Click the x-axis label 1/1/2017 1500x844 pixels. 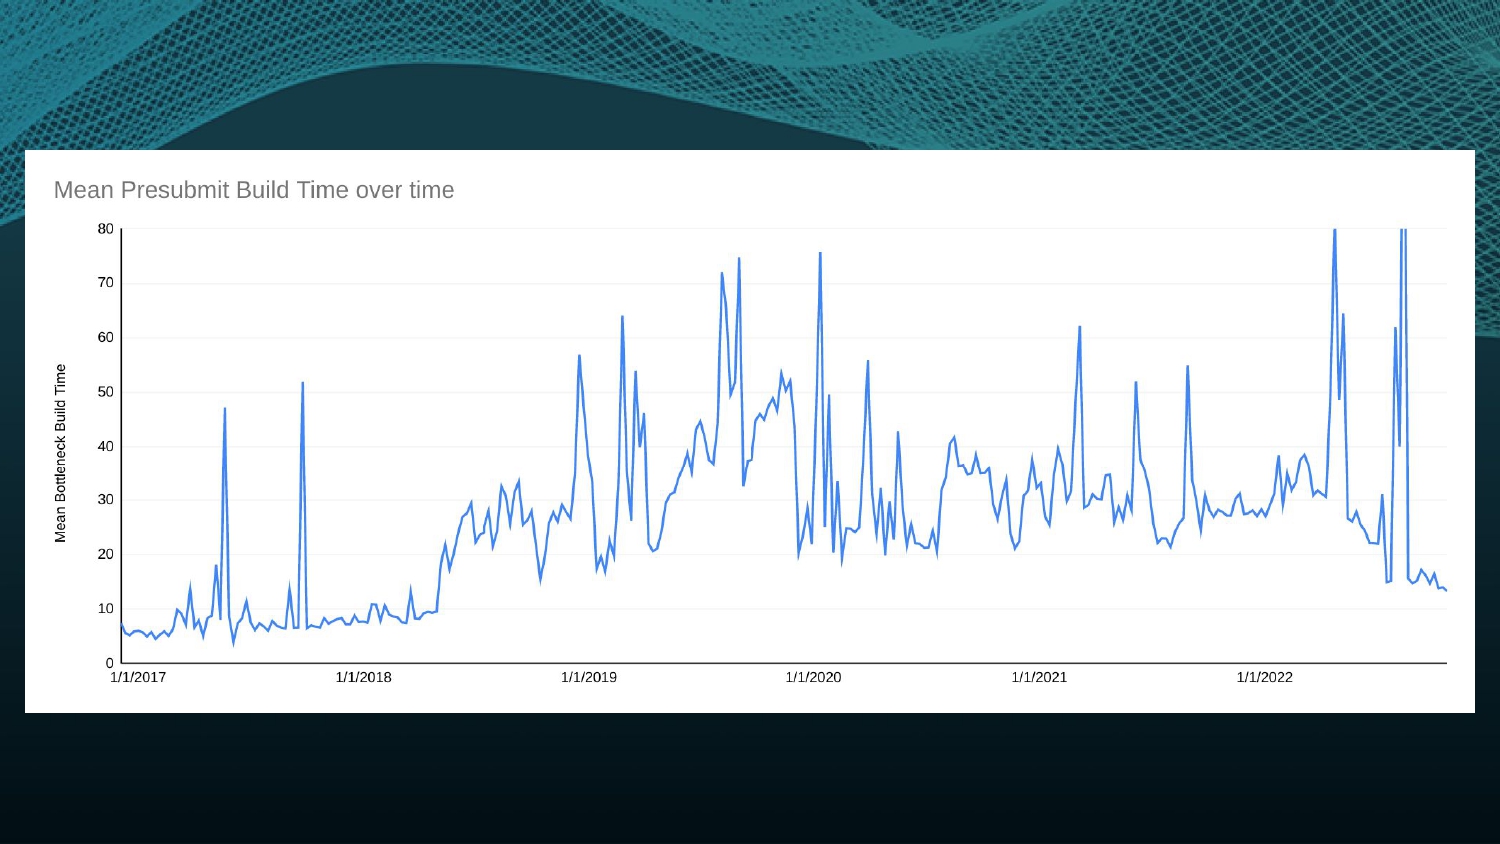tap(138, 677)
